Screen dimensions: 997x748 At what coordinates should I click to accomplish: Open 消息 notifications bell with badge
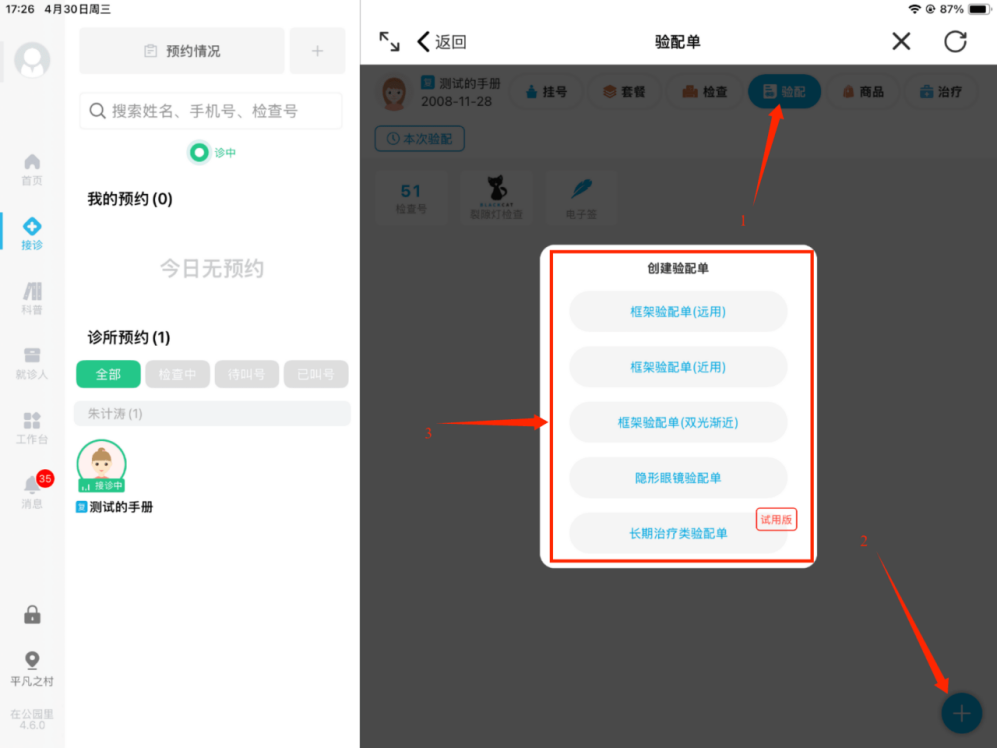[x=33, y=487]
